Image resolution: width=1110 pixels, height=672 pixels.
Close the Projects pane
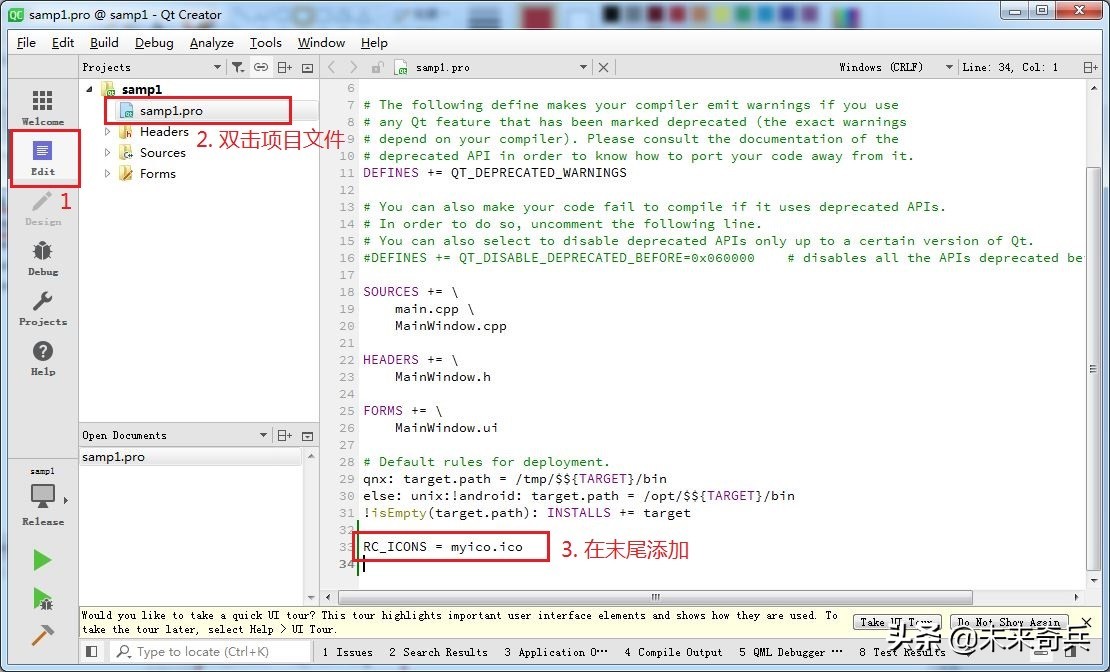[307, 67]
